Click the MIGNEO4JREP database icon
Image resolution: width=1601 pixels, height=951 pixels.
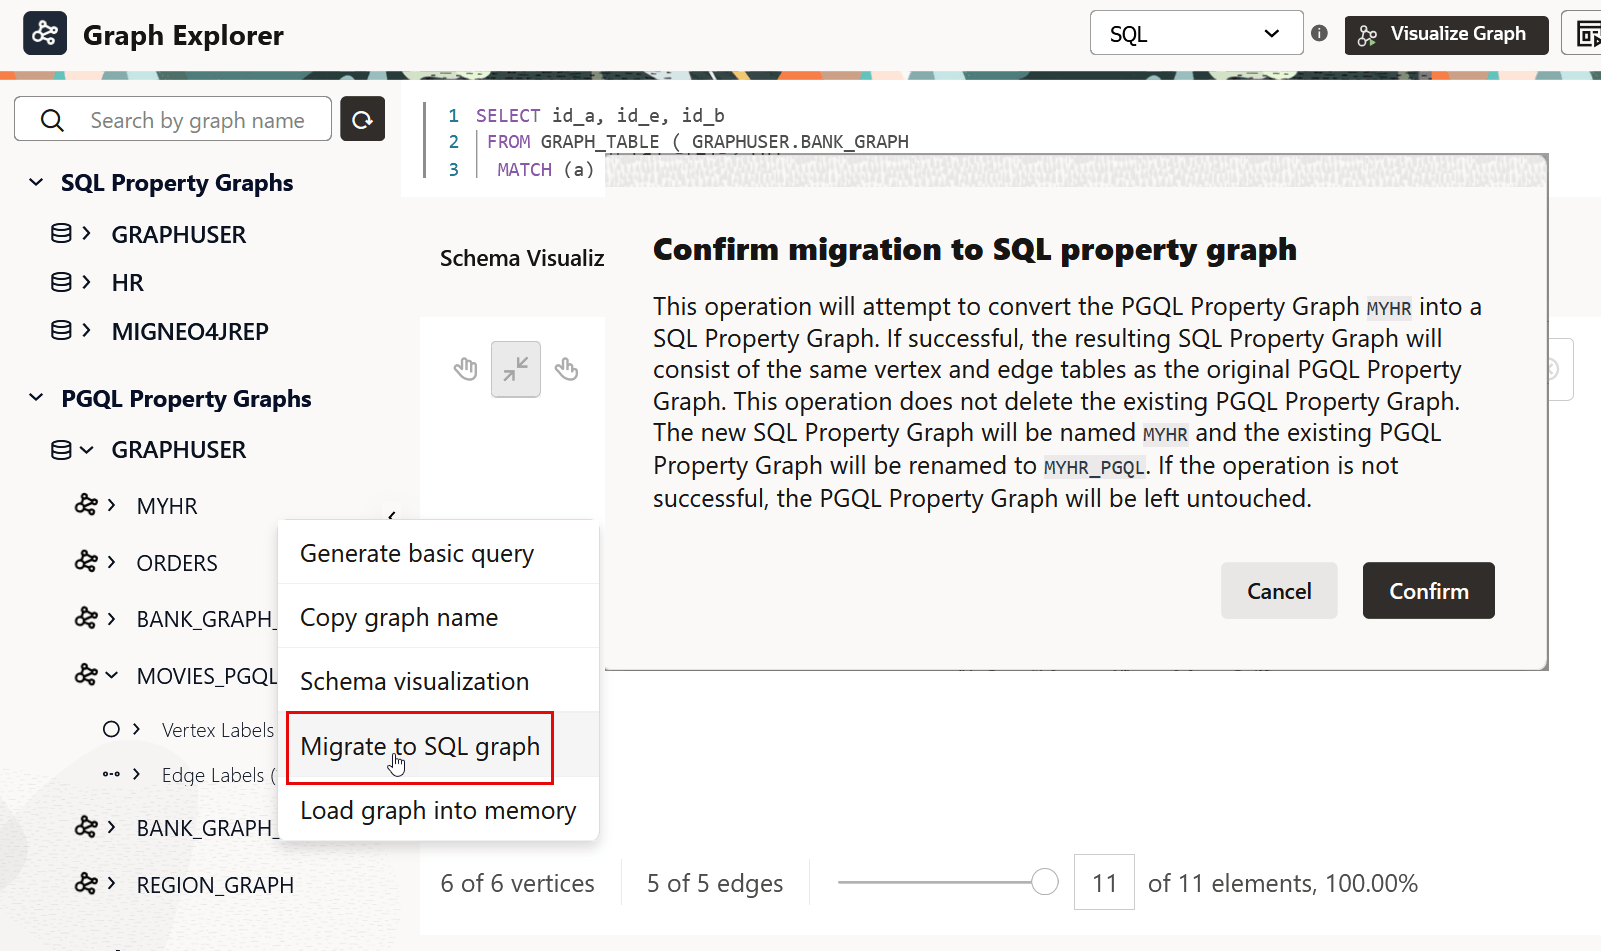point(61,330)
